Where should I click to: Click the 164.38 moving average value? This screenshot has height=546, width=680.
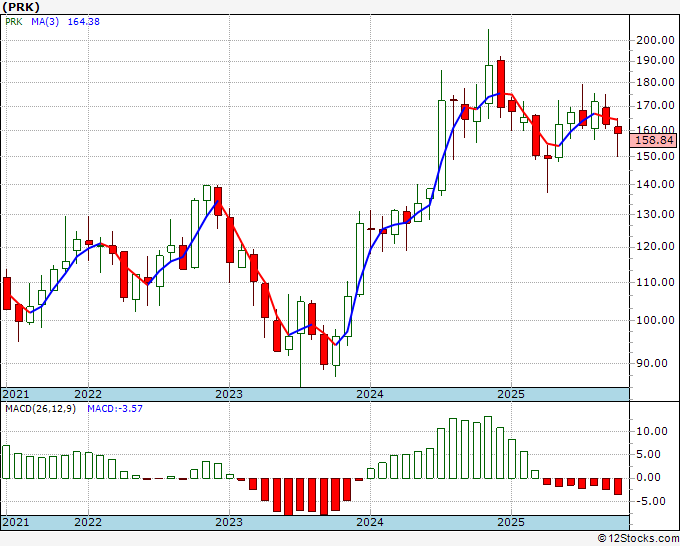point(87,26)
